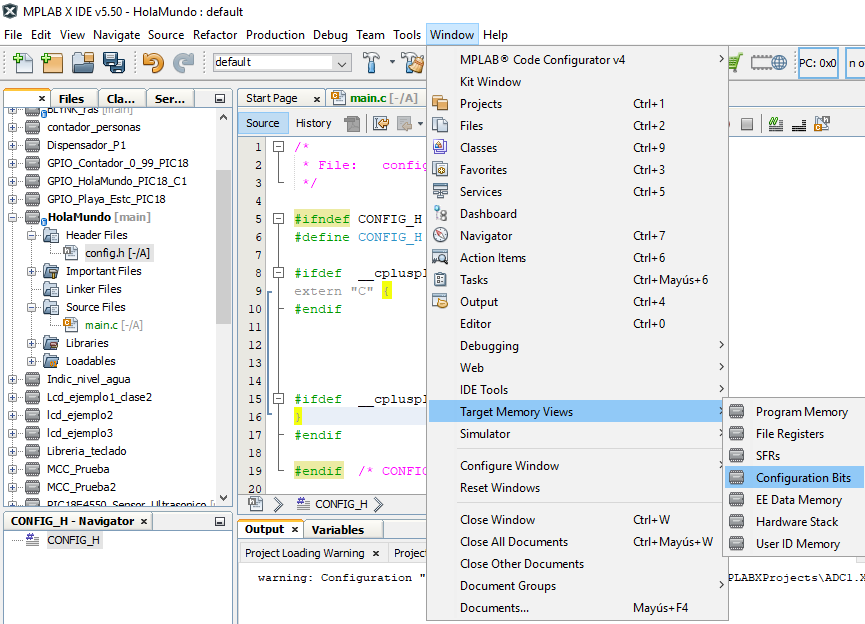Image resolution: width=865 pixels, height=624 pixels.
Task: Close the Start Page tab
Action: (x=317, y=99)
